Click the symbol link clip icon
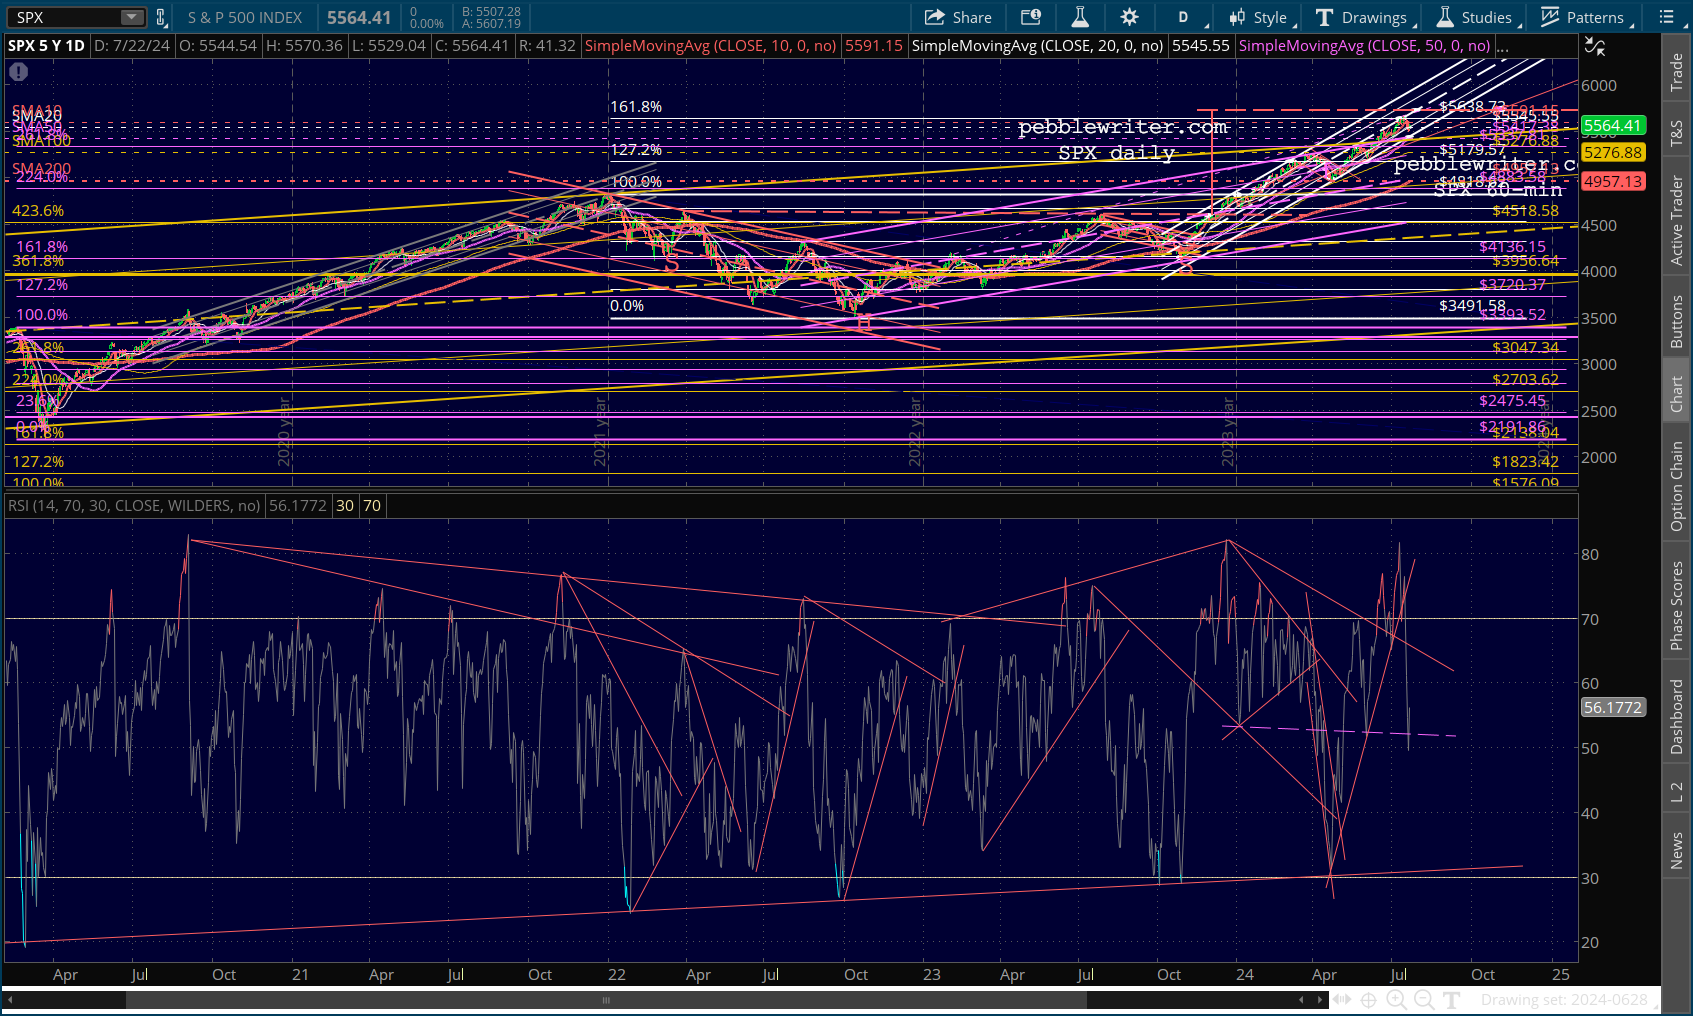 coord(161,17)
